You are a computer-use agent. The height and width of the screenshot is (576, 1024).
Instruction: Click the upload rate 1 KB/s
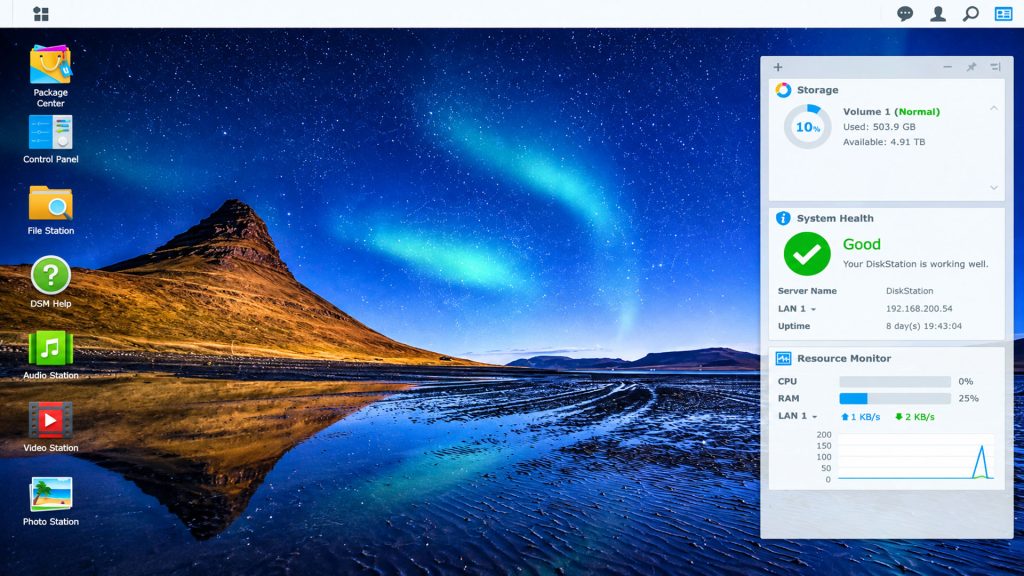(860, 417)
